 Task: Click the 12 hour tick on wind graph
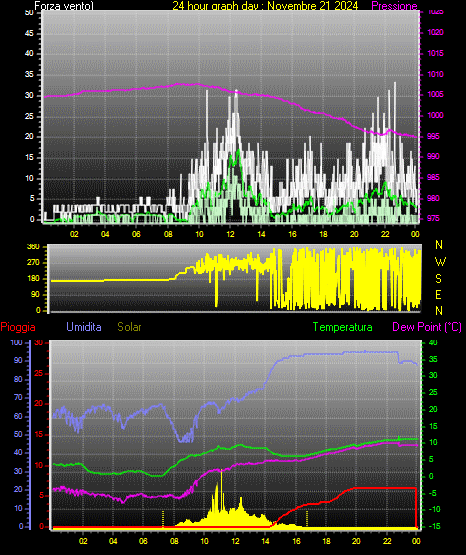pos(230,234)
